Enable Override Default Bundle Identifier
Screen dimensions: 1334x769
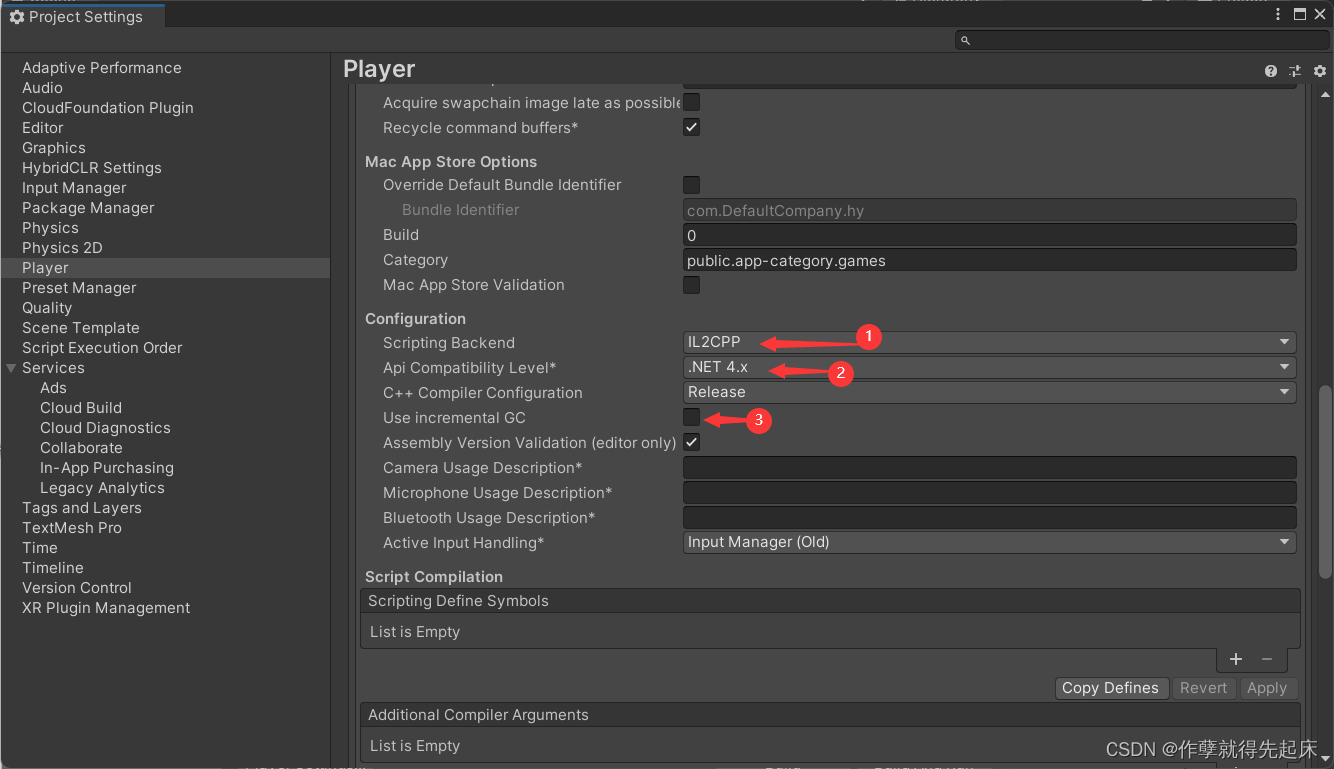tap(691, 184)
